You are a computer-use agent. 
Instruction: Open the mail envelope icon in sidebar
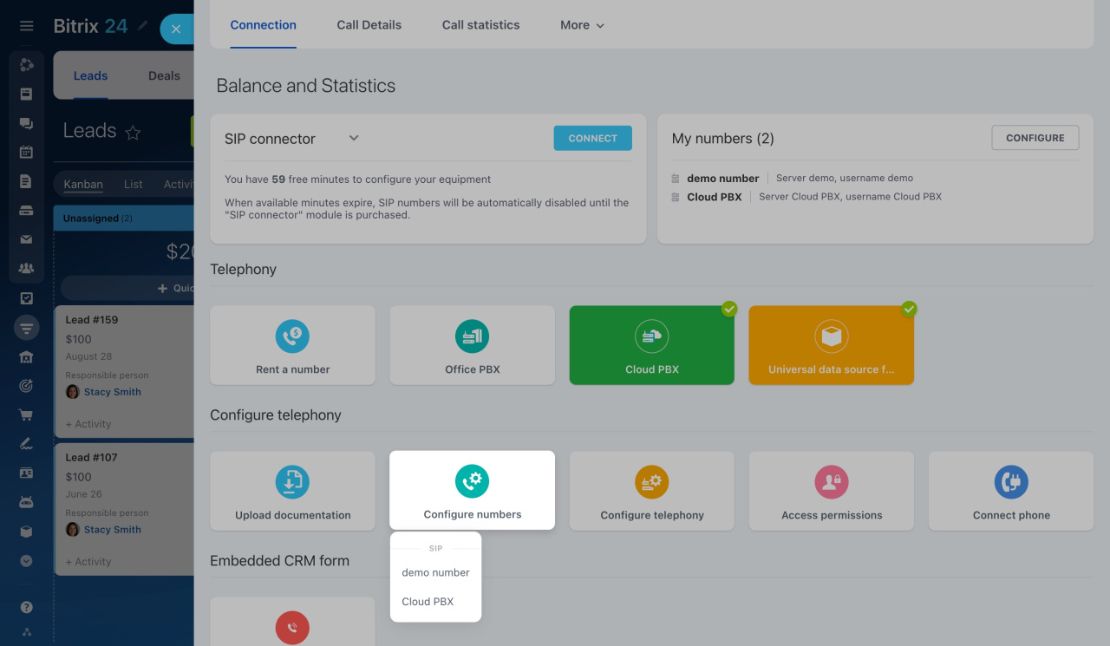click(x=26, y=239)
